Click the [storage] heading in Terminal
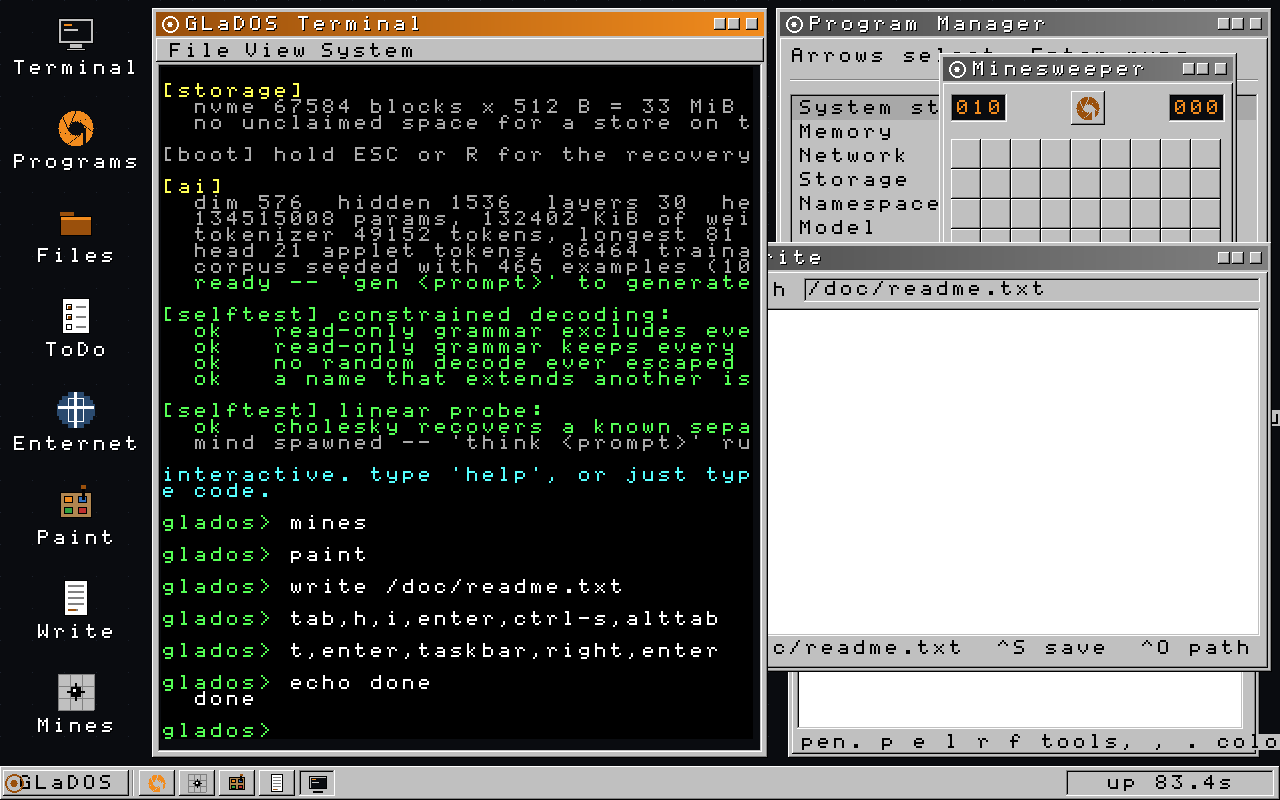The width and height of the screenshot is (1280, 800). [x=232, y=91]
